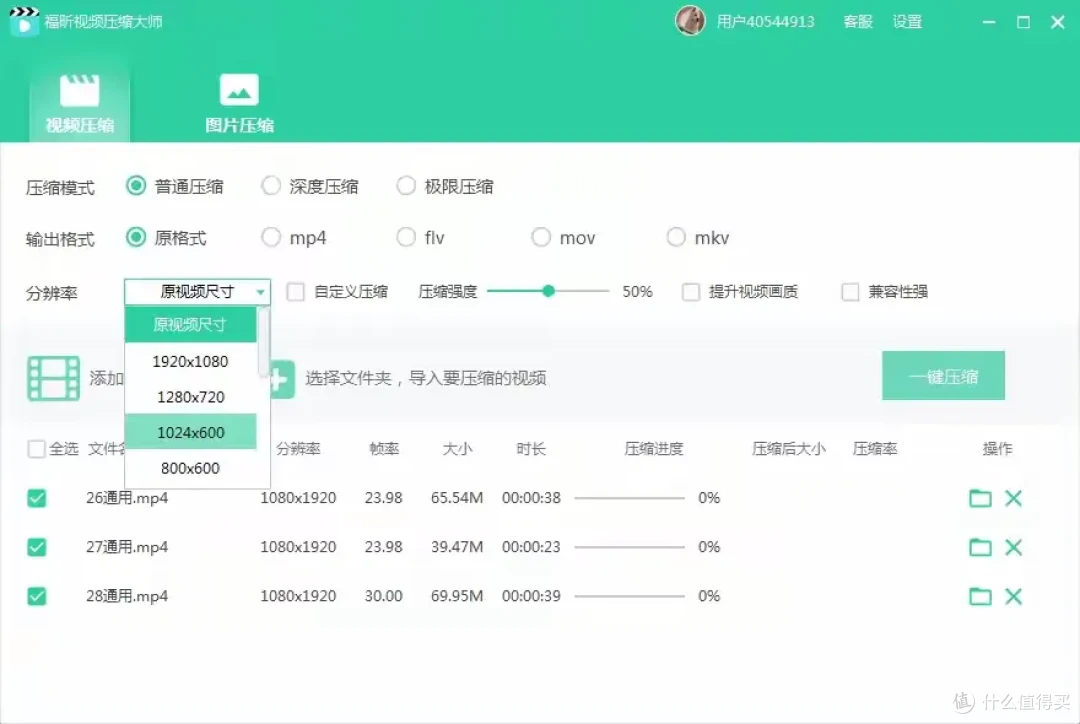Click the green plus folder import icon
Image resolution: width=1080 pixels, height=724 pixels.
click(282, 379)
